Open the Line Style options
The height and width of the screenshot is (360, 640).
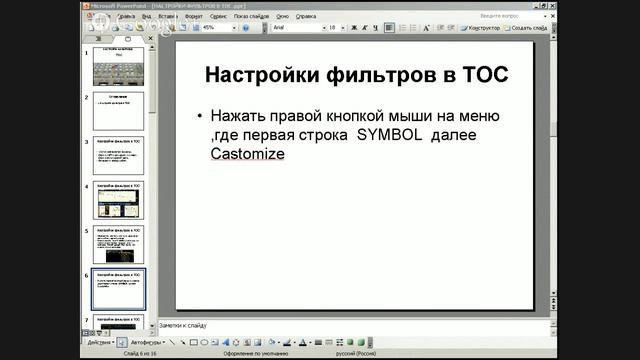(318, 342)
